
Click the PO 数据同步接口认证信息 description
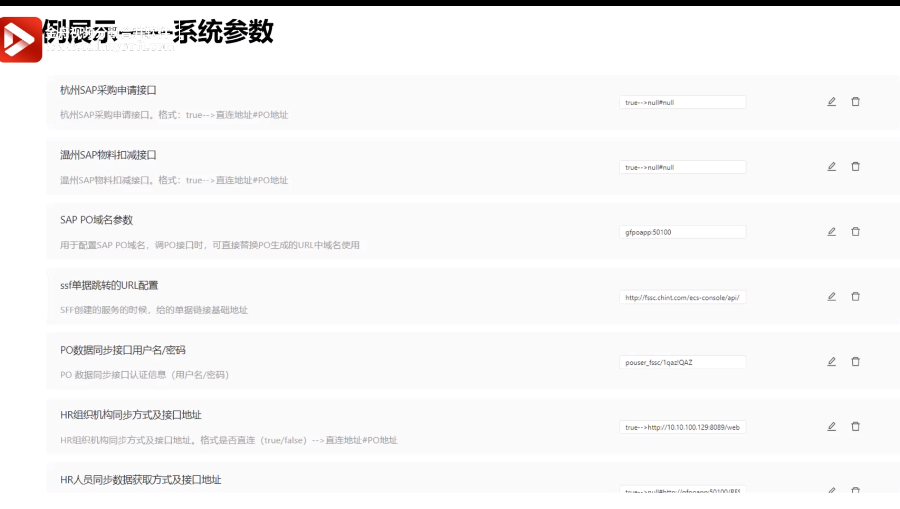pos(145,375)
